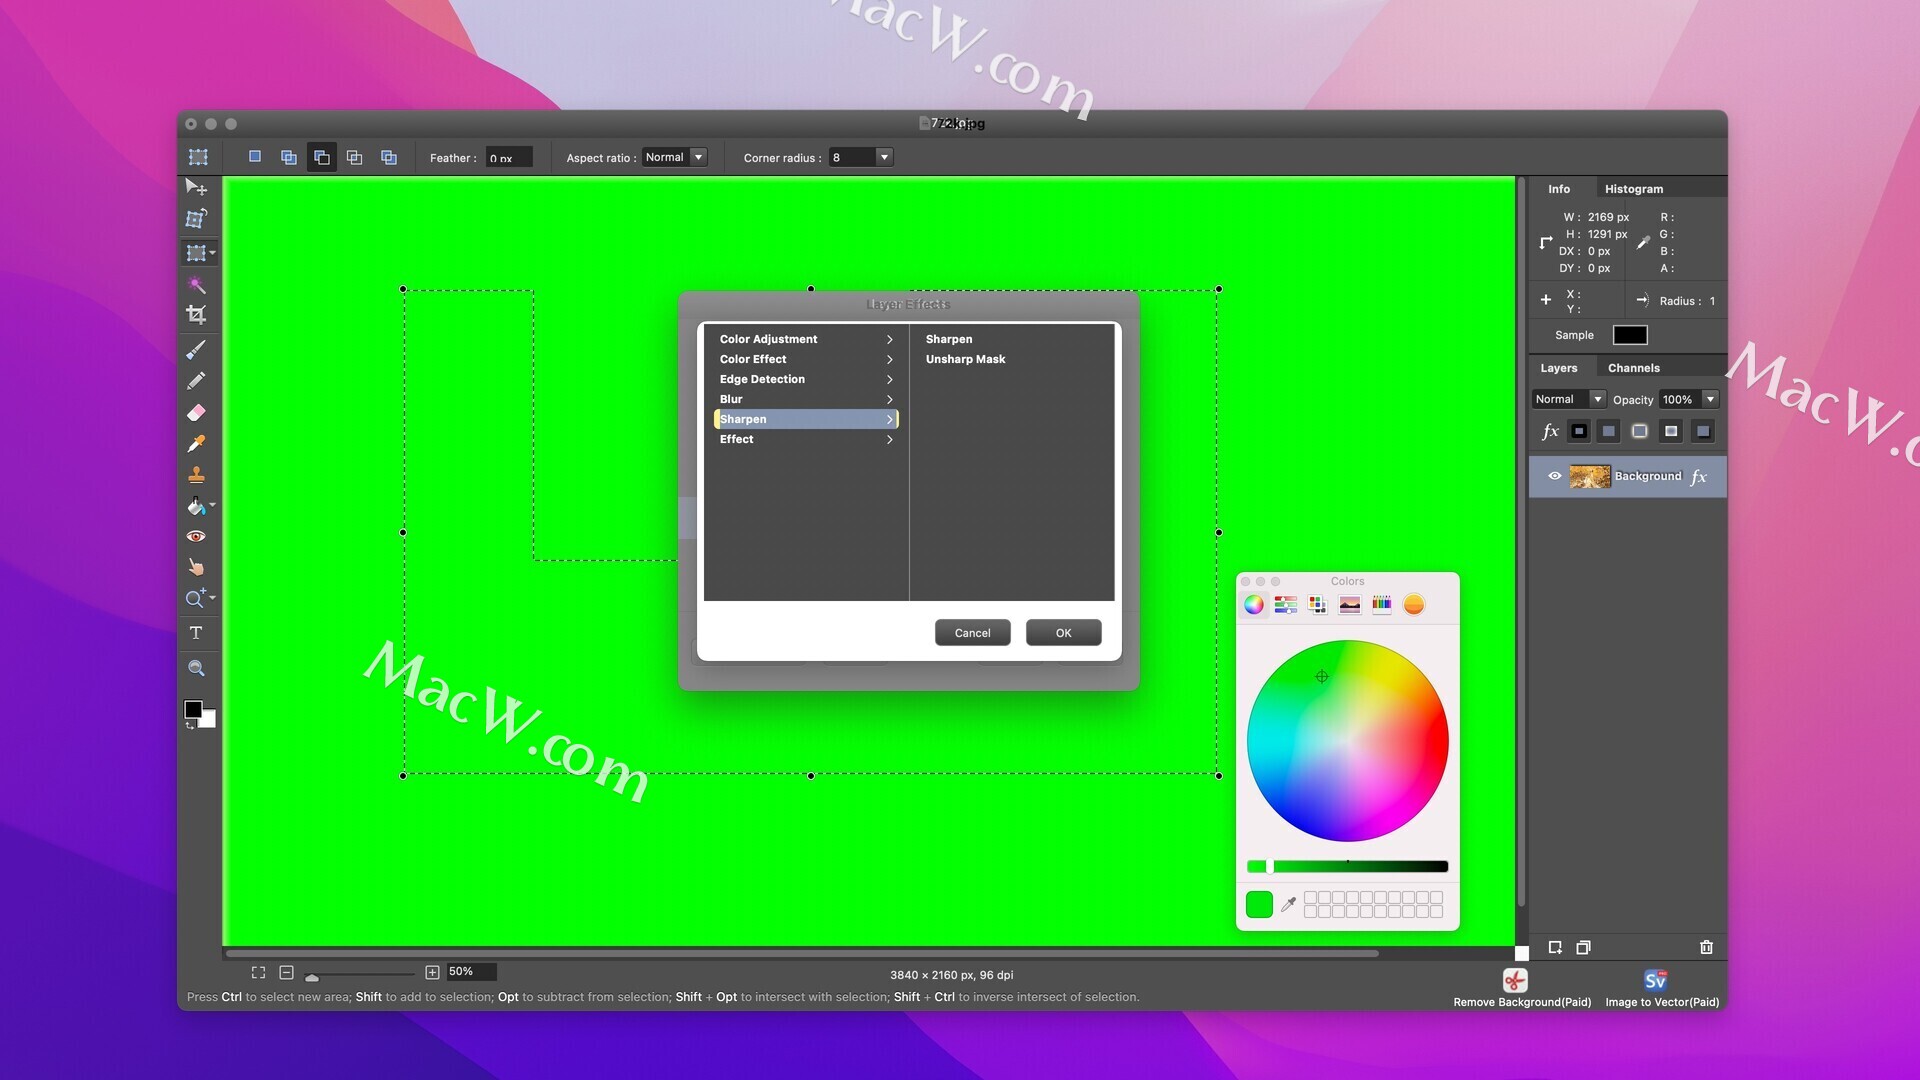Screen dimensions: 1920x1080
Task: Click OK in the Layer Effects dialog
Action: click(x=1063, y=633)
